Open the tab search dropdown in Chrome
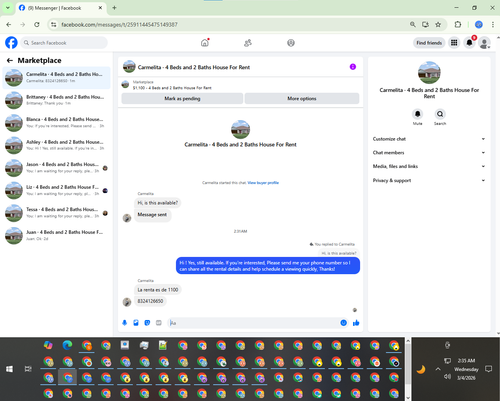The width and height of the screenshot is (500, 401). click(x=8, y=8)
